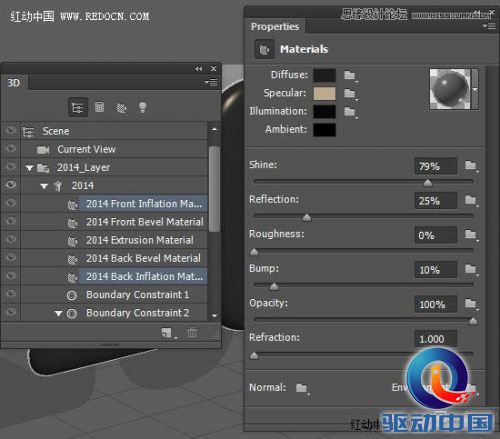Click the 3D panel scroll up arrow

(x=214, y=129)
